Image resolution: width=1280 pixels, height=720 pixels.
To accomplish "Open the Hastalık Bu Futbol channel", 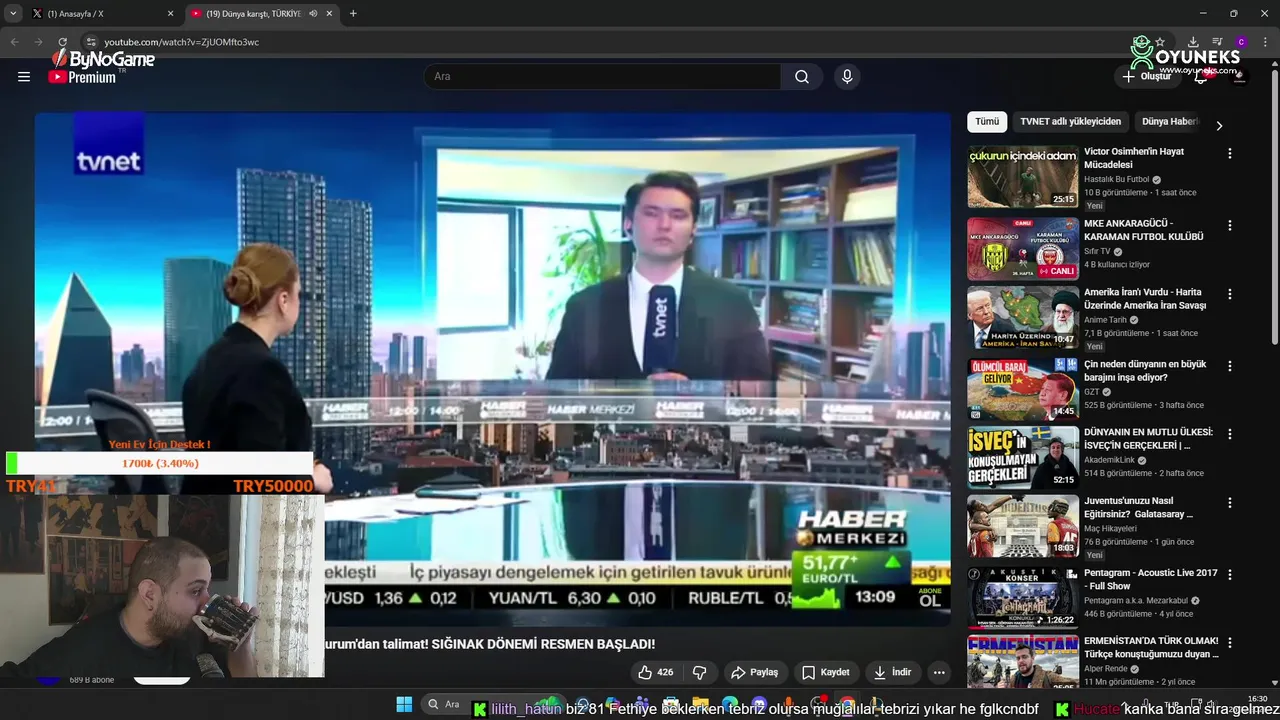I will [x=1117, y=179].
